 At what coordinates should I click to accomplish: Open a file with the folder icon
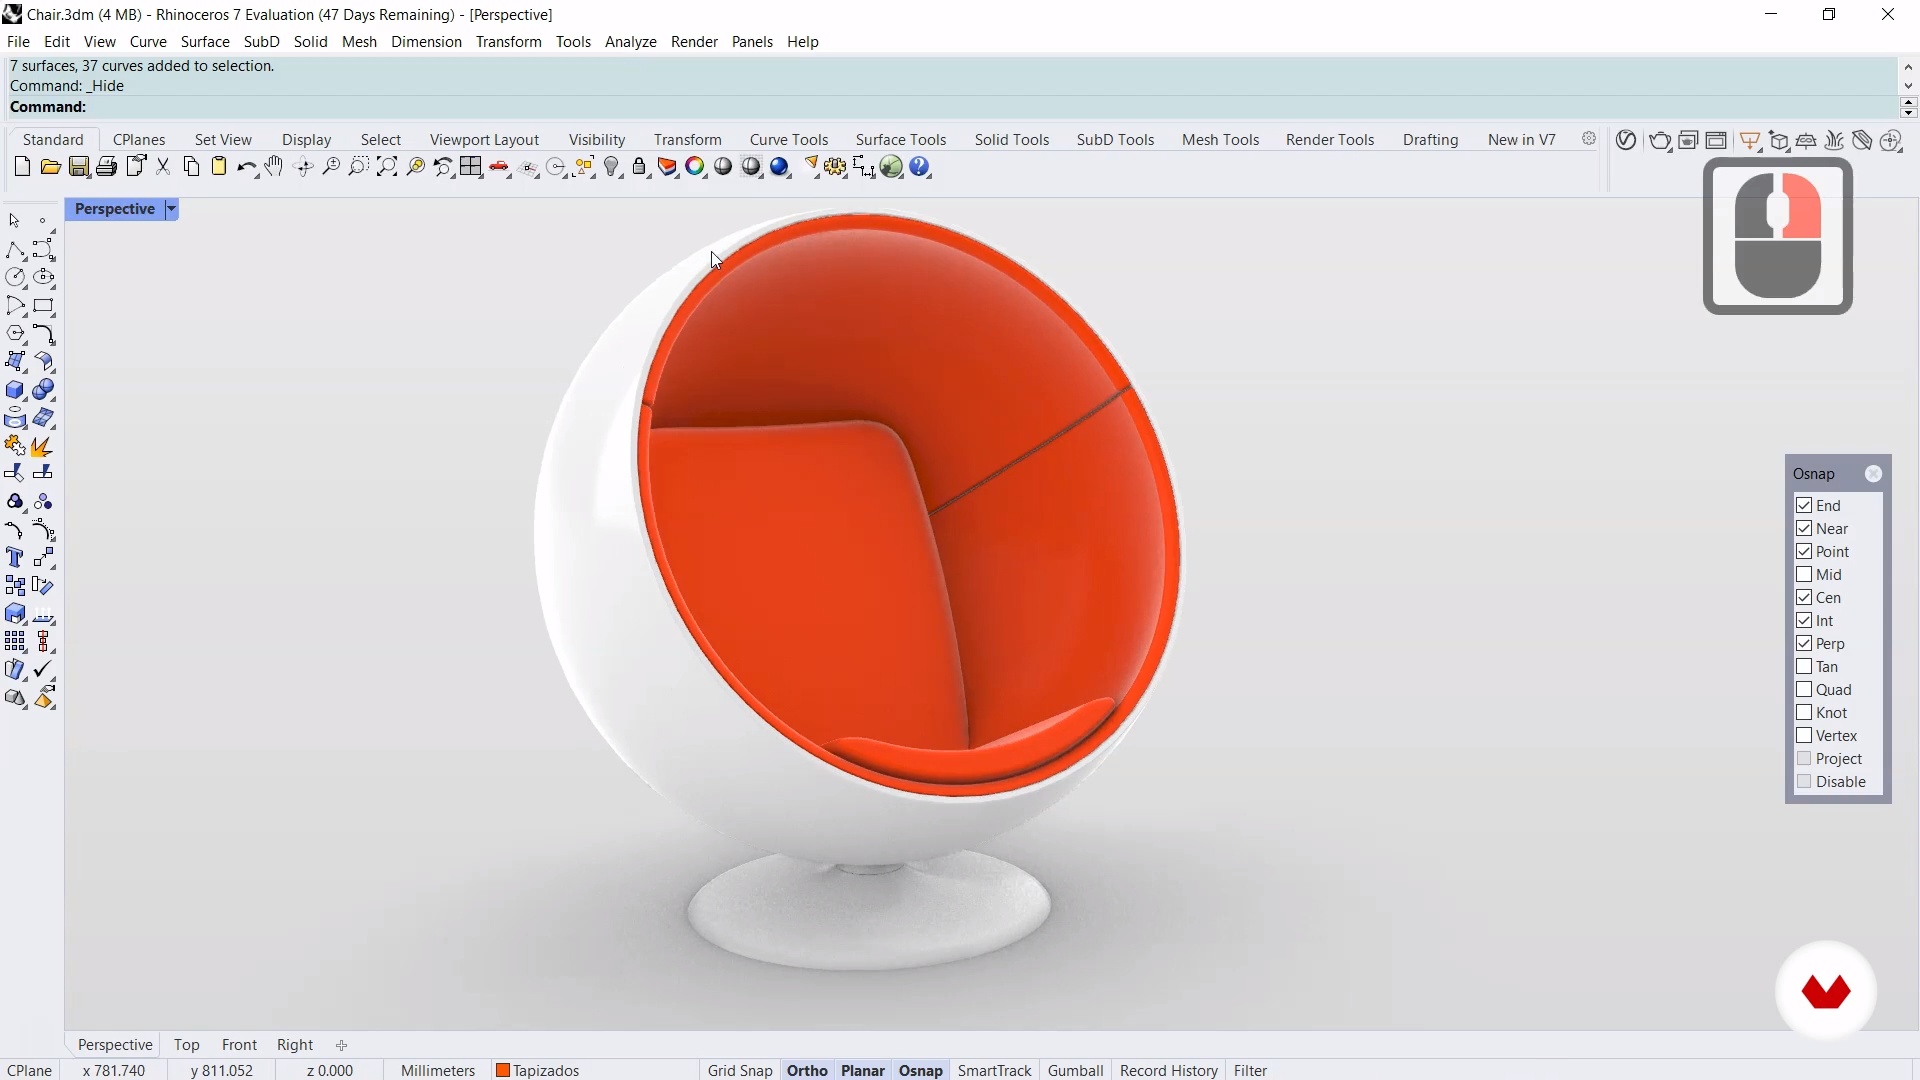(x=50, y=167)
